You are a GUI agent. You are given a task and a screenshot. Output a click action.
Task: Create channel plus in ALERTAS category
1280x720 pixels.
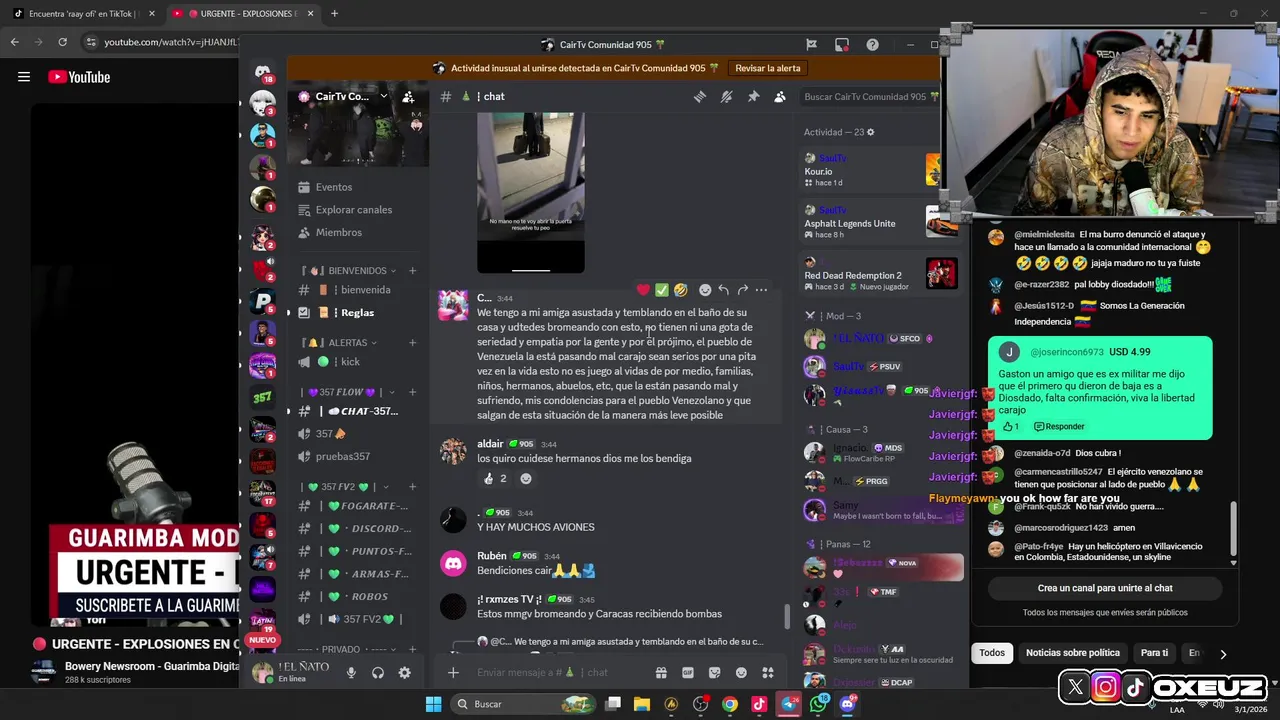click(x=412, y=343)
